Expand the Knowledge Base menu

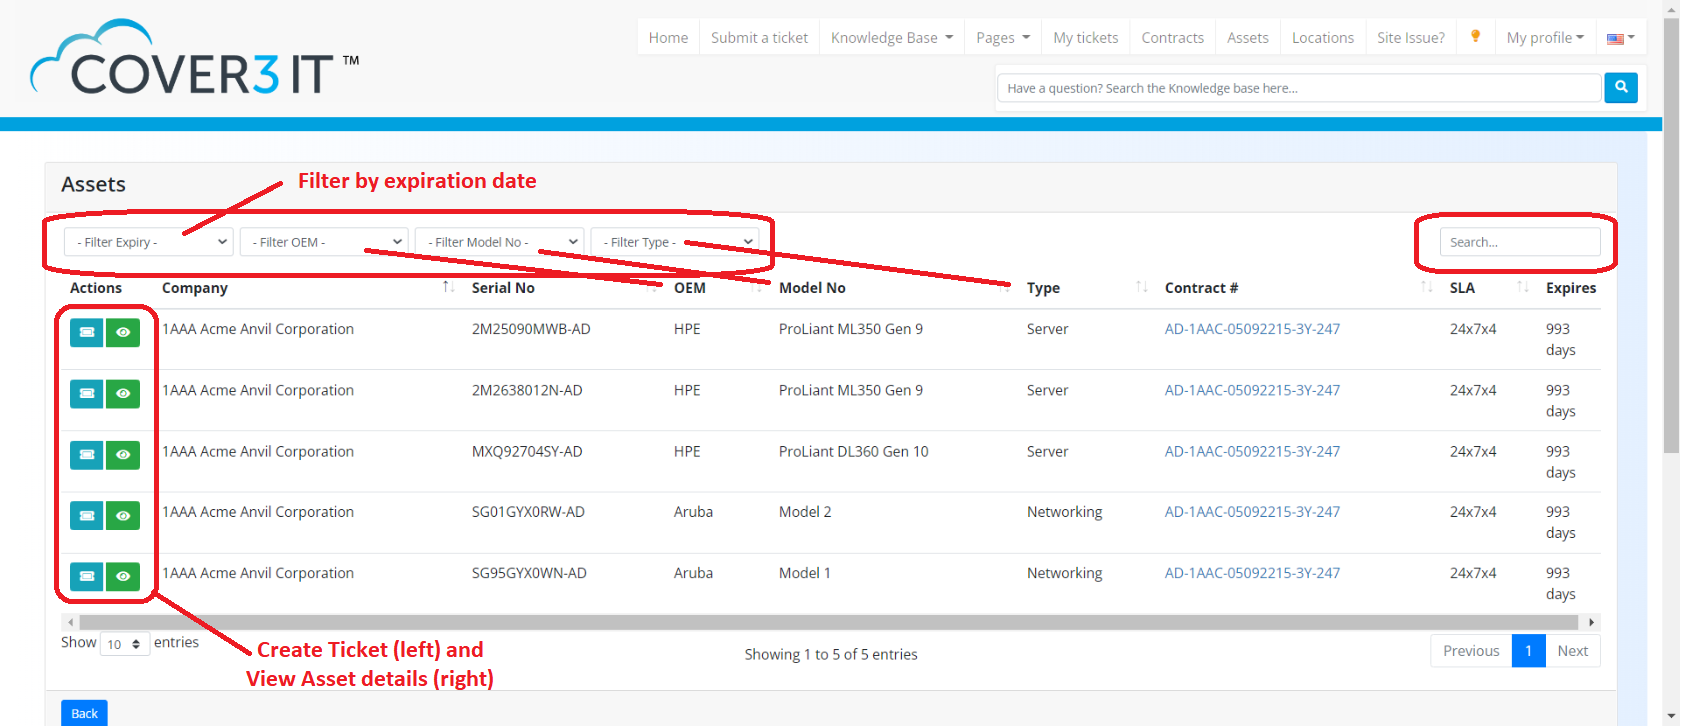pos(892,38)
